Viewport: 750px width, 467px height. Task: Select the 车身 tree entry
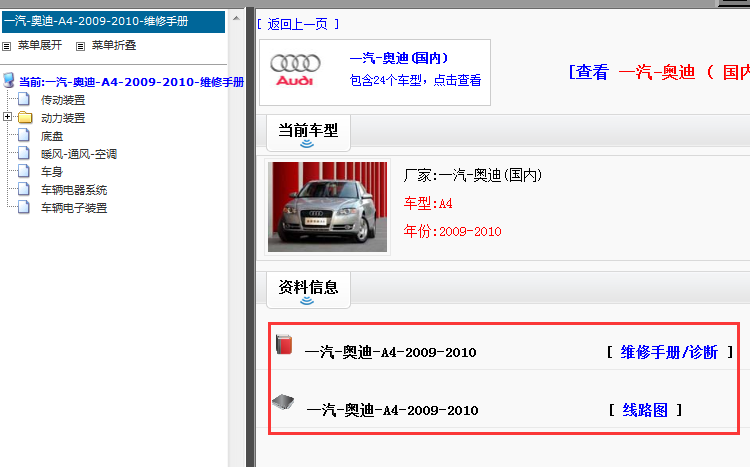tap(52, 172)
